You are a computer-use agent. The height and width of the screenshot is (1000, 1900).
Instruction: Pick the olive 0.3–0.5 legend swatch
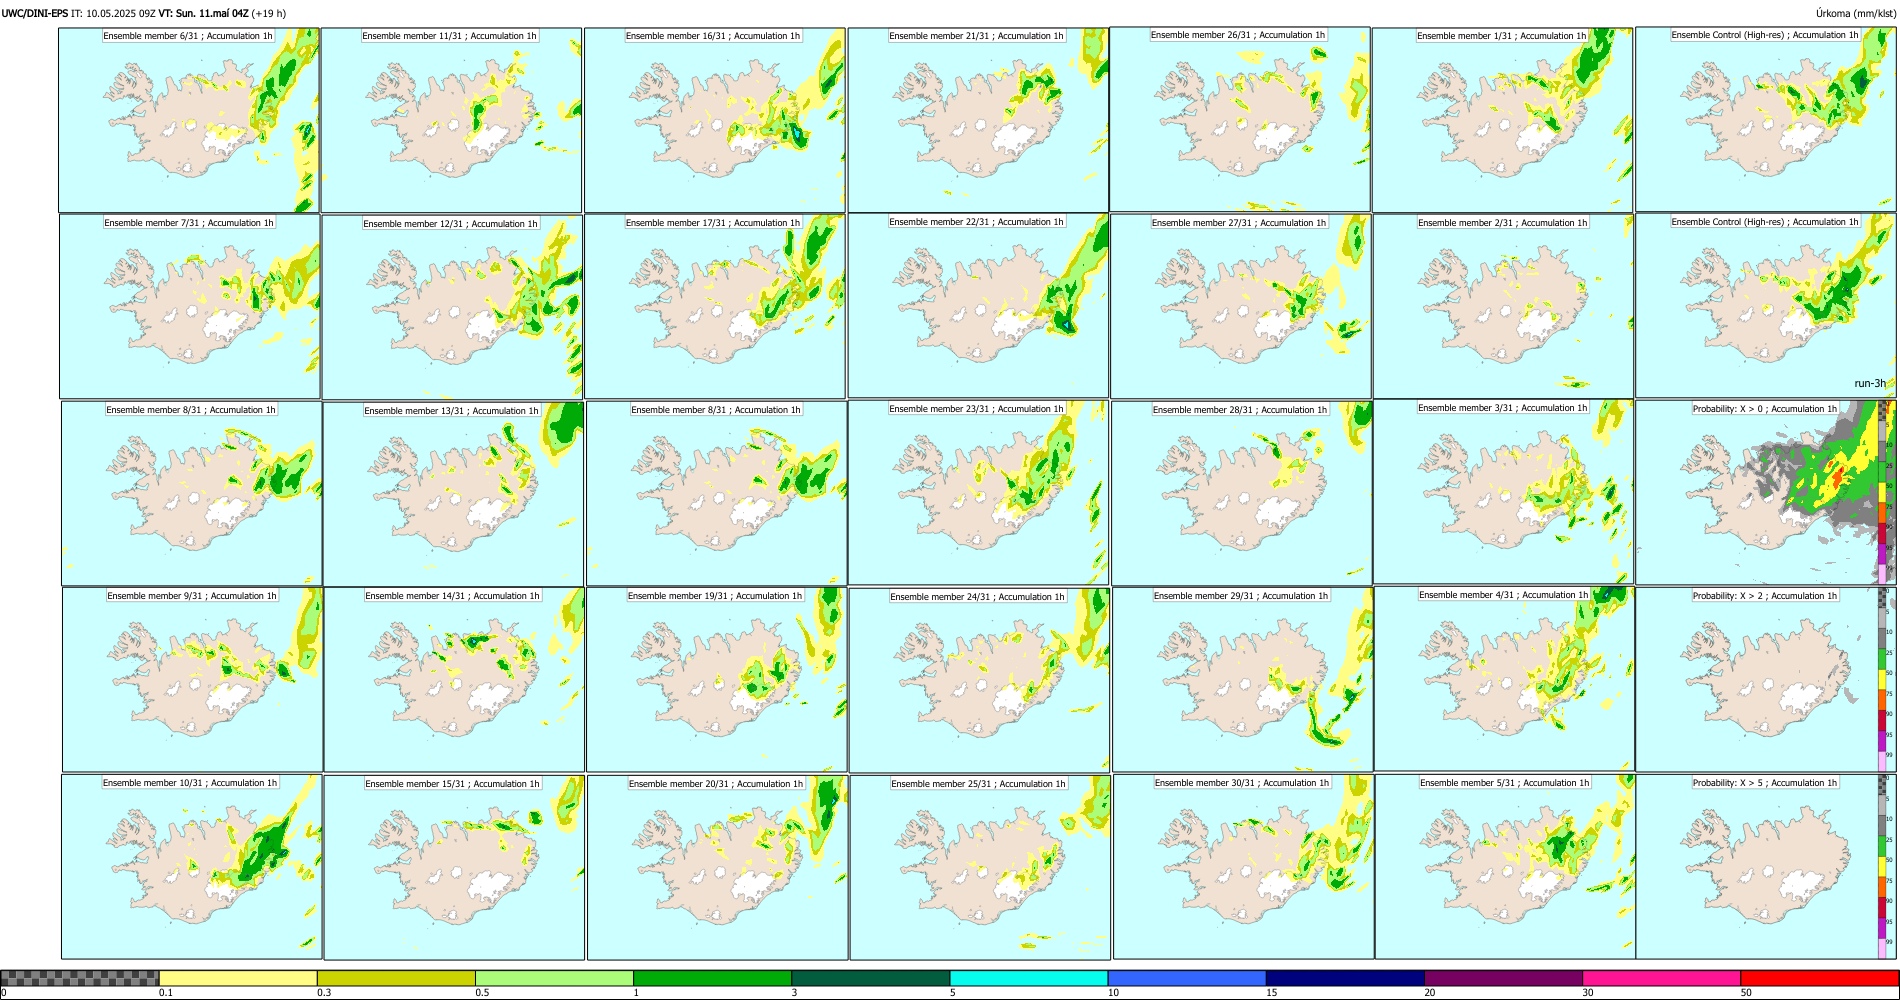[x=396, y=978]
